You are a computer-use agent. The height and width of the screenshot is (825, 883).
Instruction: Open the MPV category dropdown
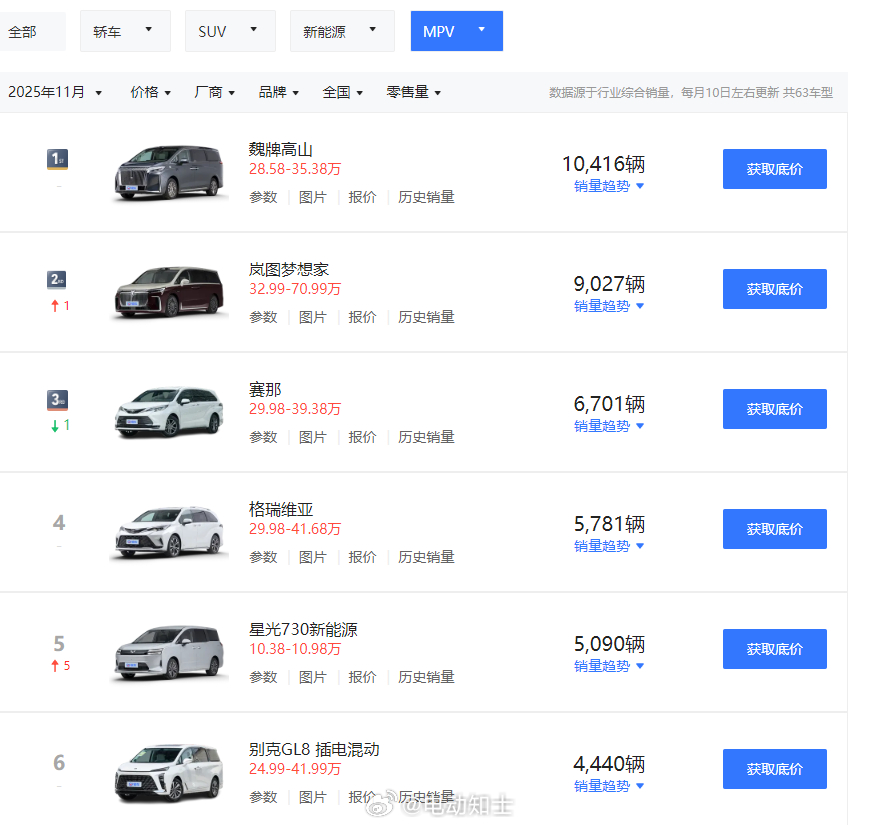[x=457, y=31]
